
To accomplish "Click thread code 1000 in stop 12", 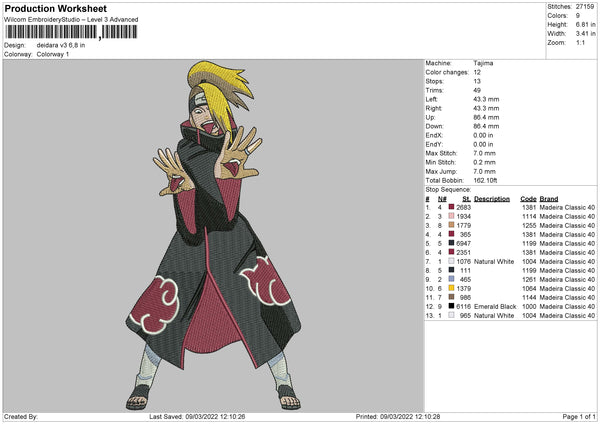I will (529, 307).
